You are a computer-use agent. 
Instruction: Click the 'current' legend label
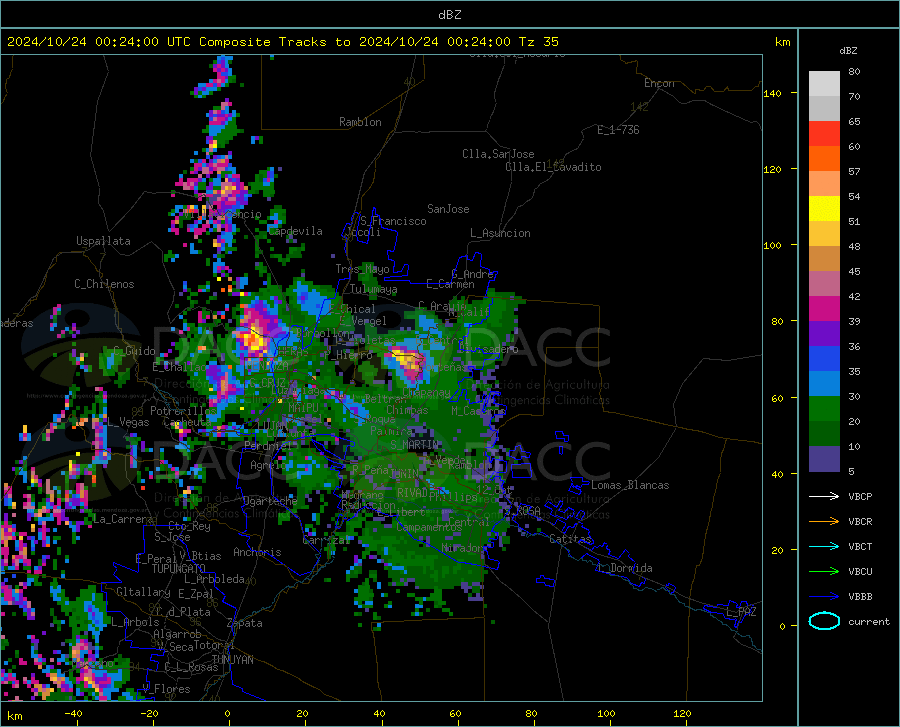(869, 621)
